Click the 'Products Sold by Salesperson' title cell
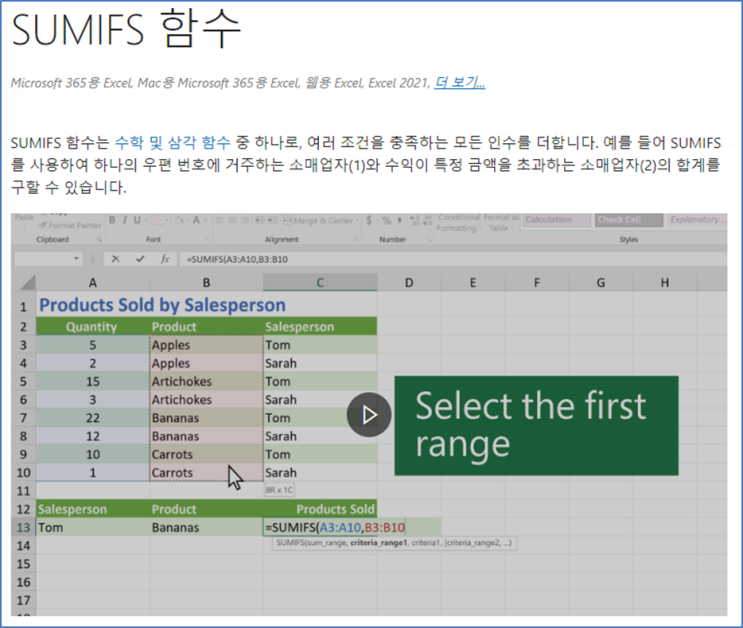 (163, 305)
